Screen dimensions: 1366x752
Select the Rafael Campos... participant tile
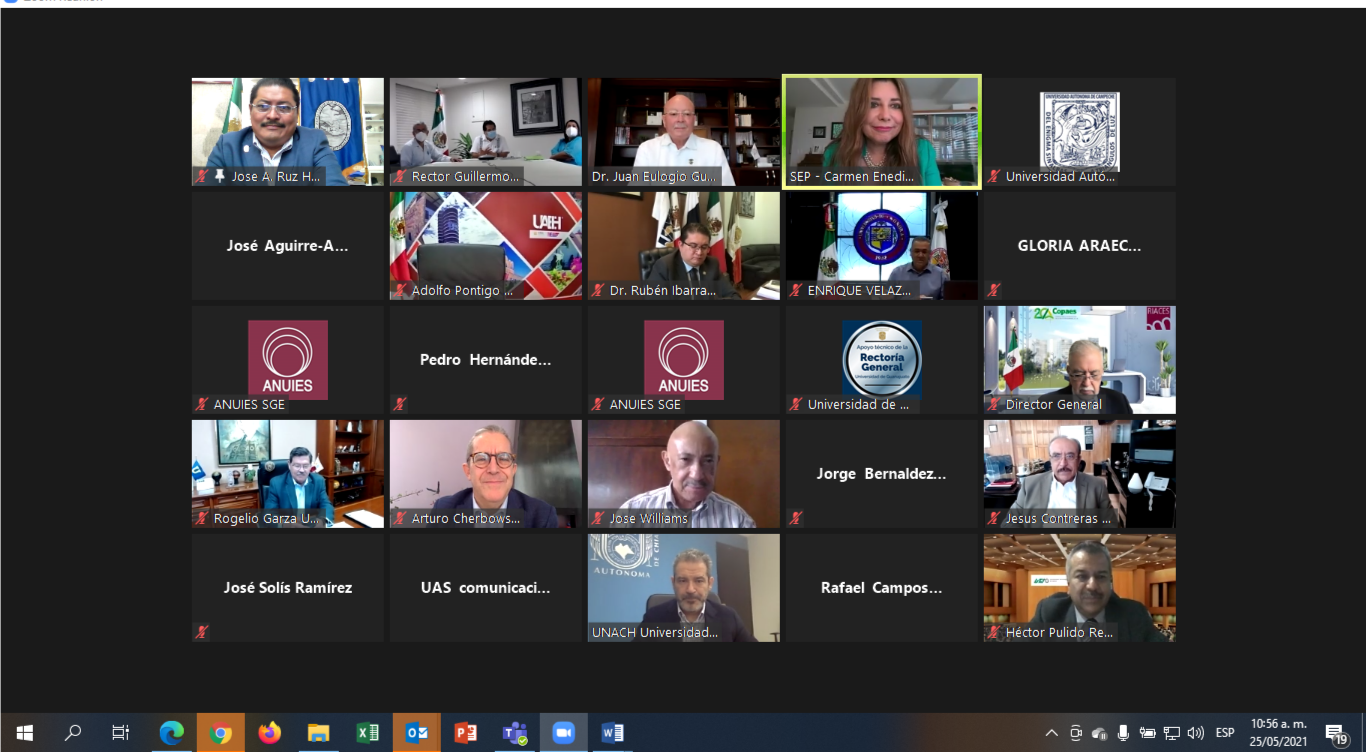click(882, 588)
